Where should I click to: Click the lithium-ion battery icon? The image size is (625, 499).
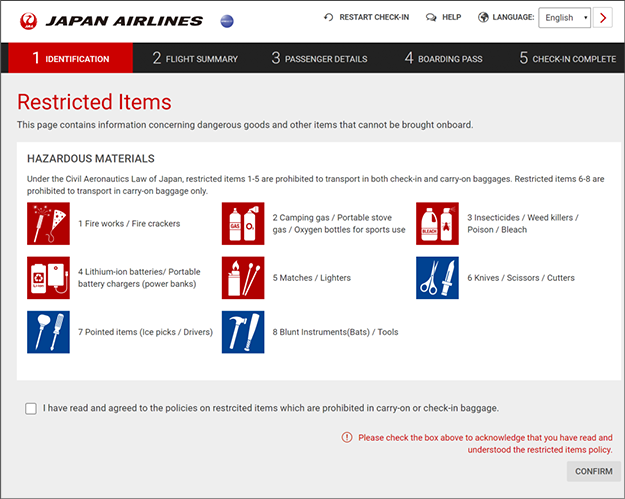click(48, 278)
